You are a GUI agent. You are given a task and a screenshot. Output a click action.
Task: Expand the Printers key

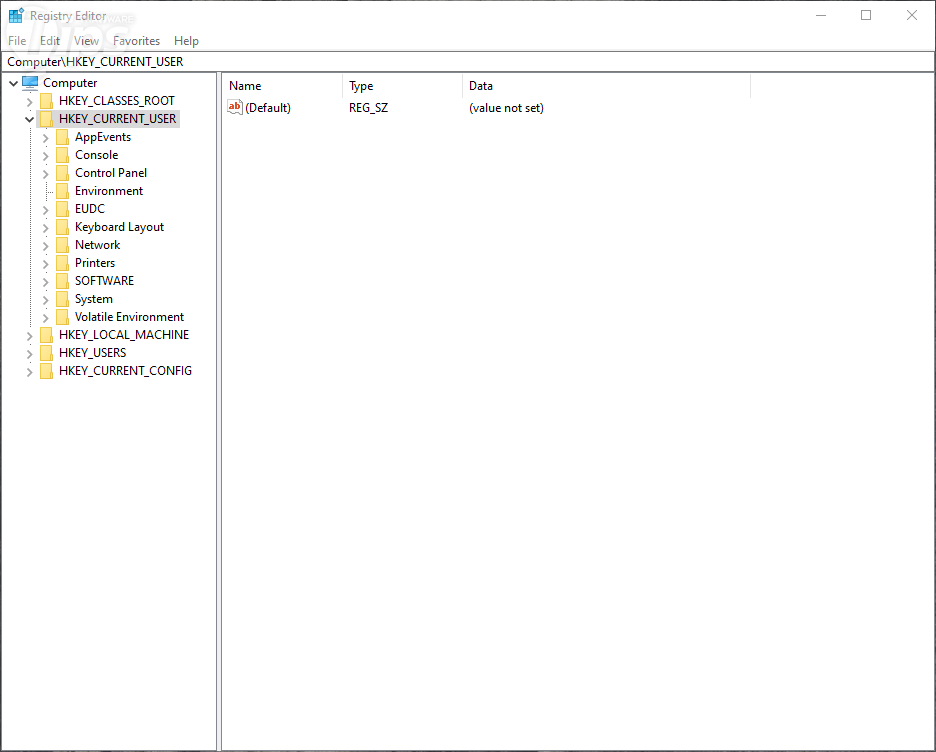pyautogui.click(x=45, y=263)
